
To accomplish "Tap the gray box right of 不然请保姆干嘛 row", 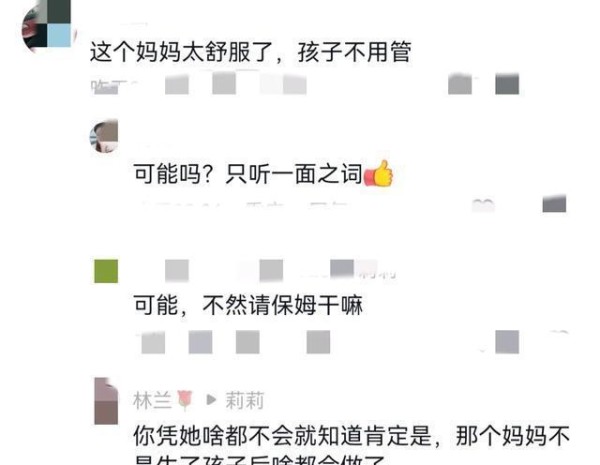I will click(507, 342).
